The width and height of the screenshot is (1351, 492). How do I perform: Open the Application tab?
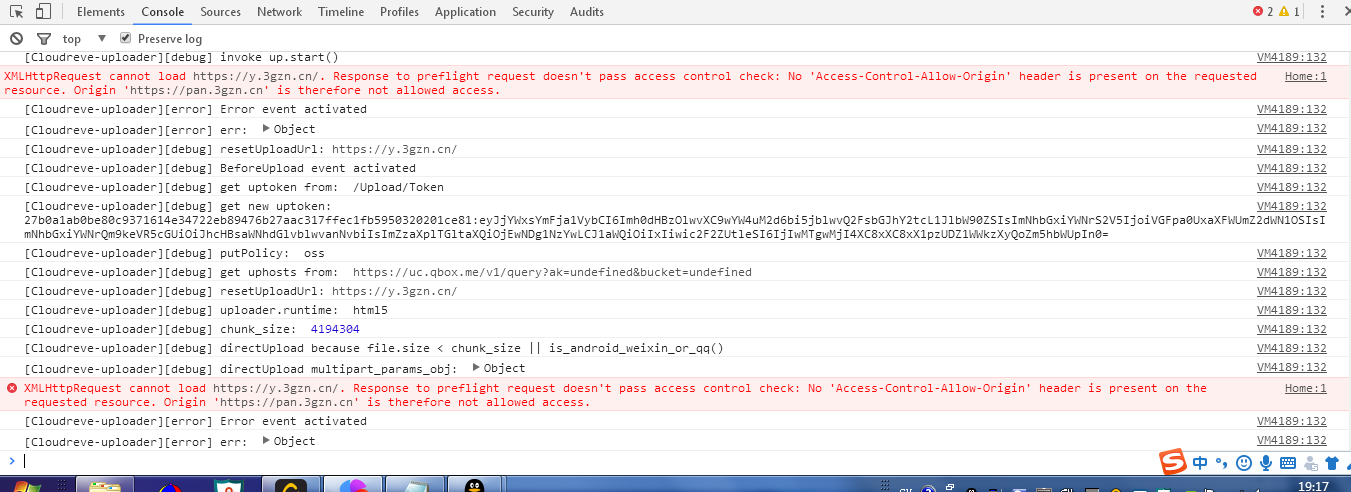465,12
